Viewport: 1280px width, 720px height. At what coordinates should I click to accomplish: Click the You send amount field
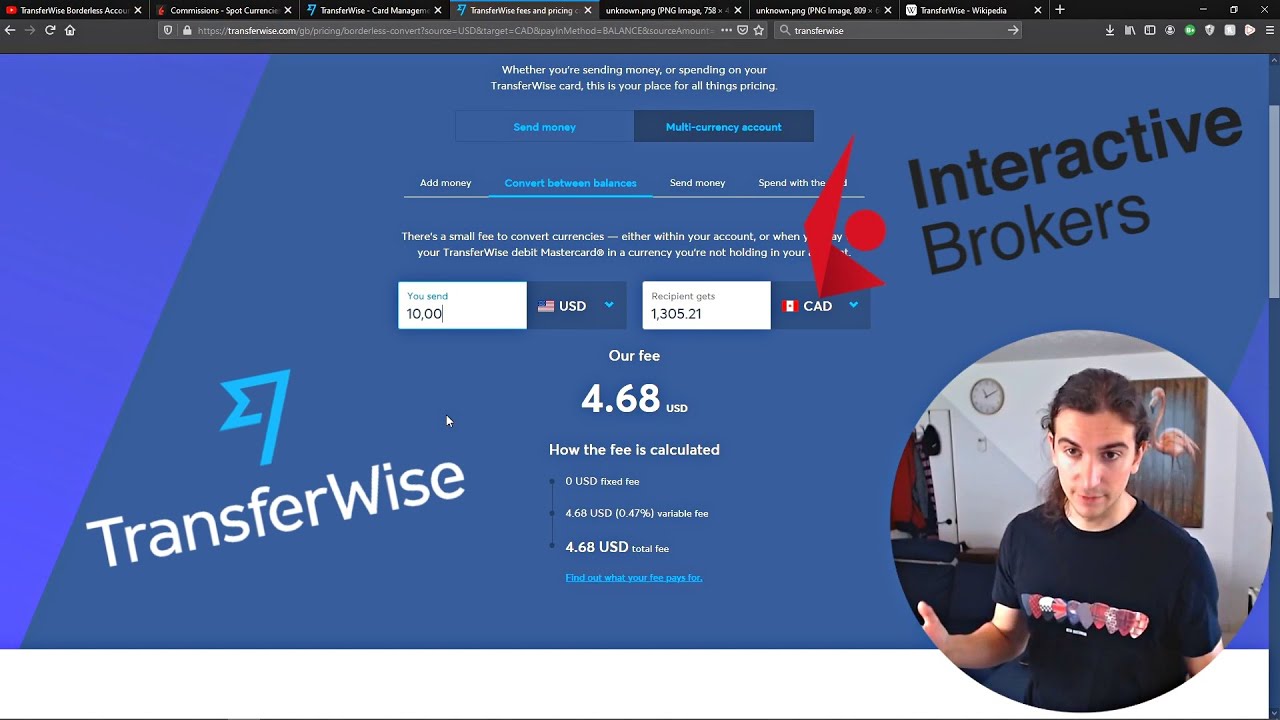tap(462, 306)
